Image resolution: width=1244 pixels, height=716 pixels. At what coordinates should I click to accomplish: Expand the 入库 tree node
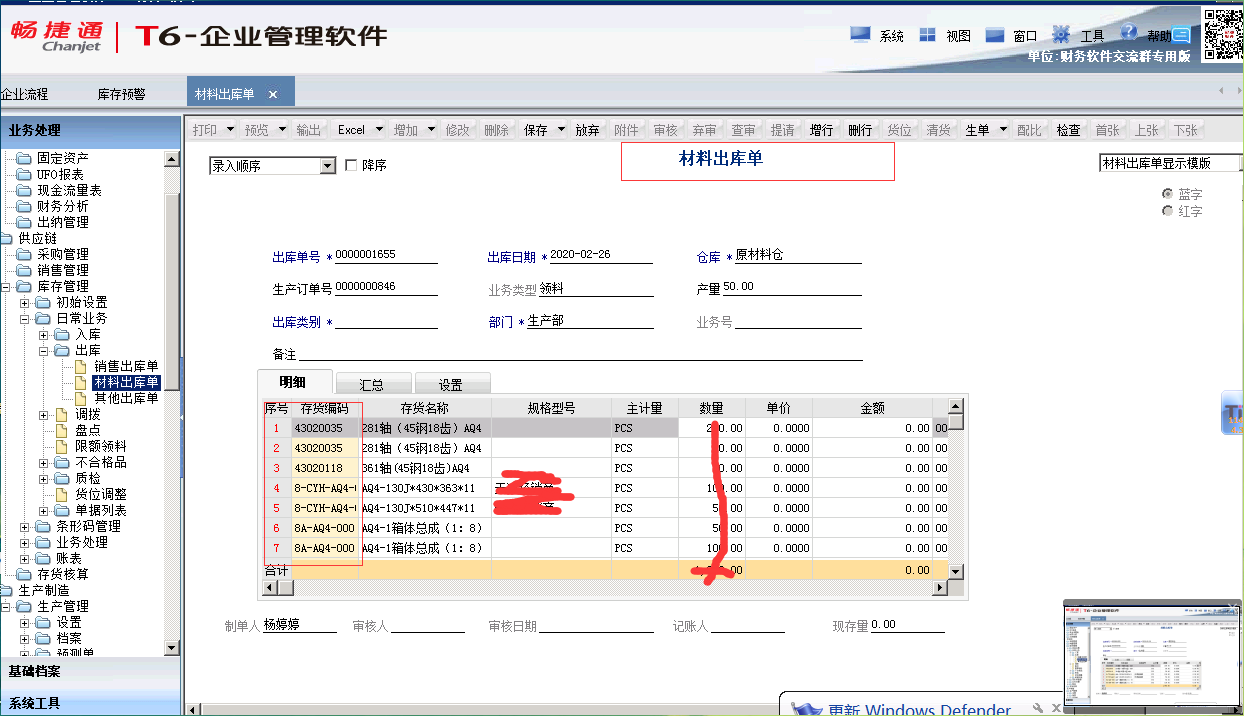(x=45, y=334)
